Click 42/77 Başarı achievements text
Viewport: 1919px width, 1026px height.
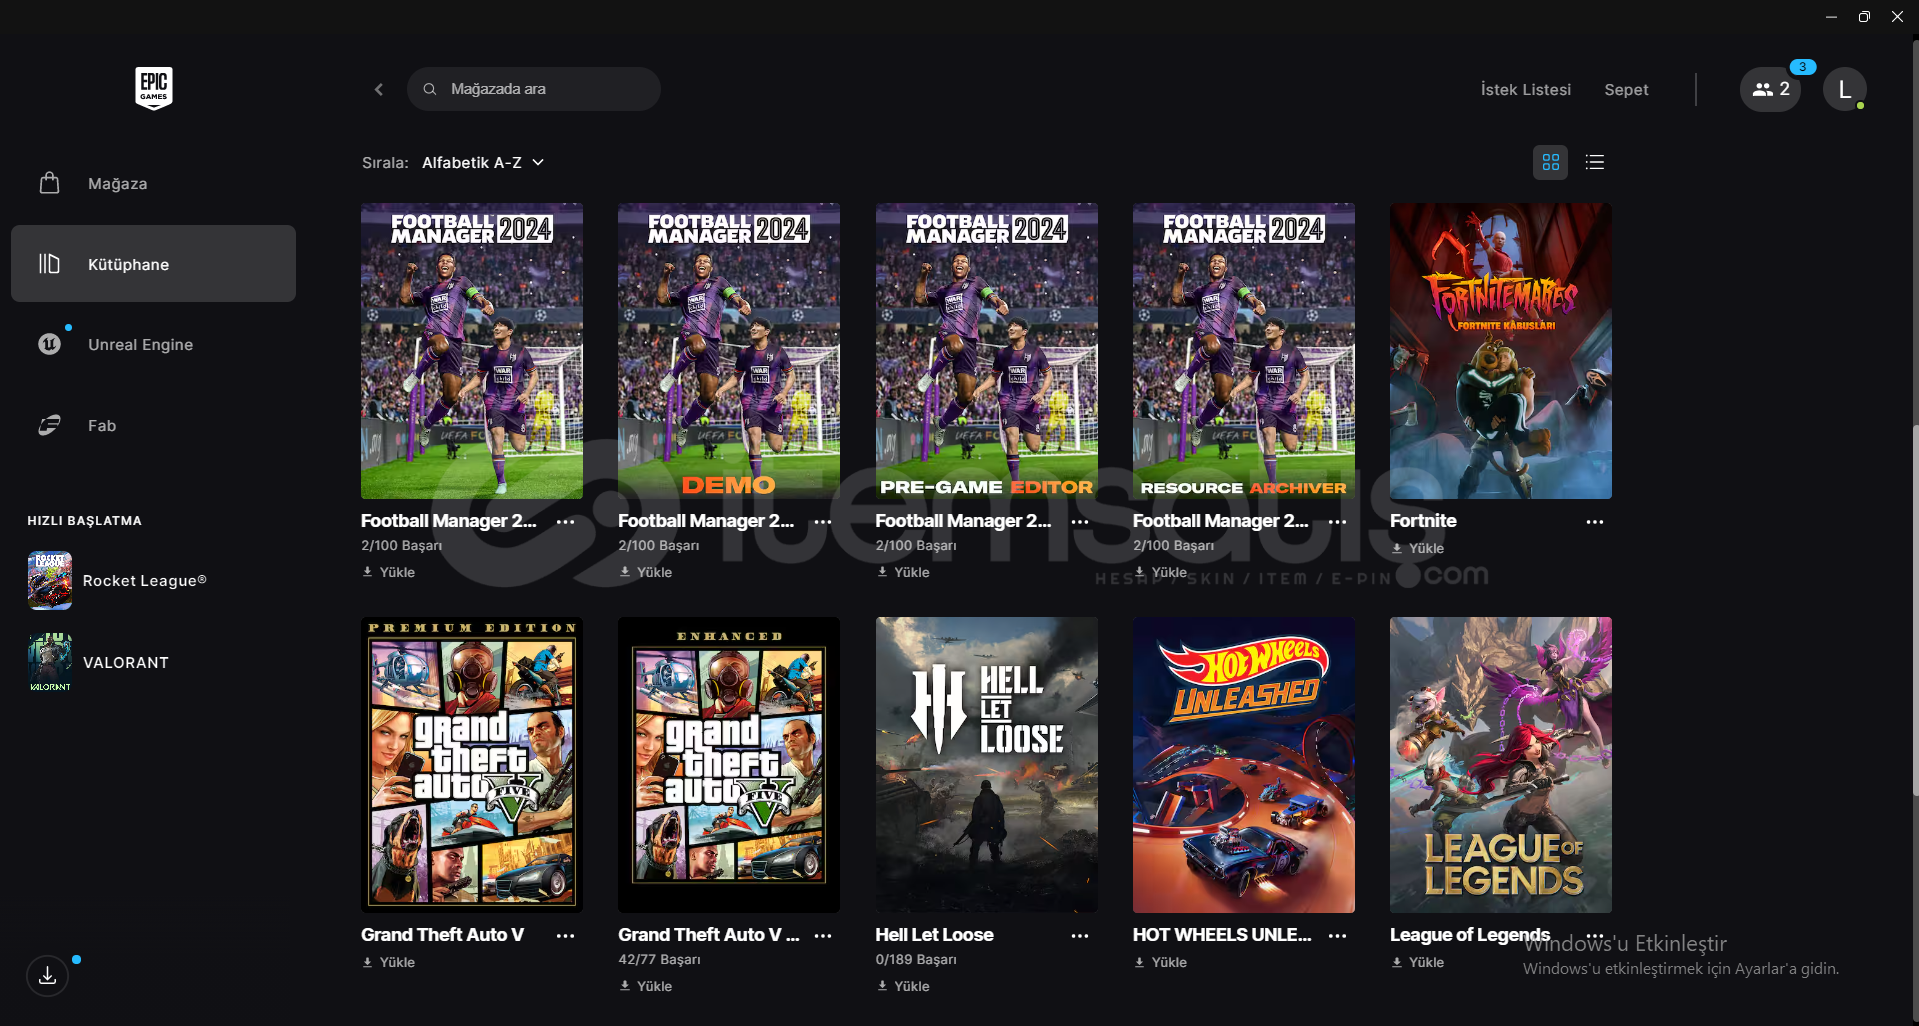click(659, 960)
